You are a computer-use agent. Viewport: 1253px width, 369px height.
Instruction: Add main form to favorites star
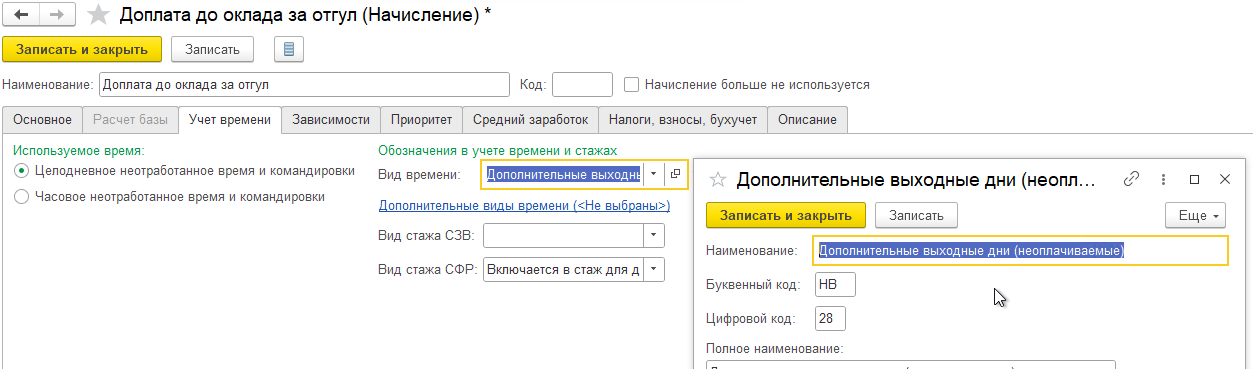pos(98,15)
